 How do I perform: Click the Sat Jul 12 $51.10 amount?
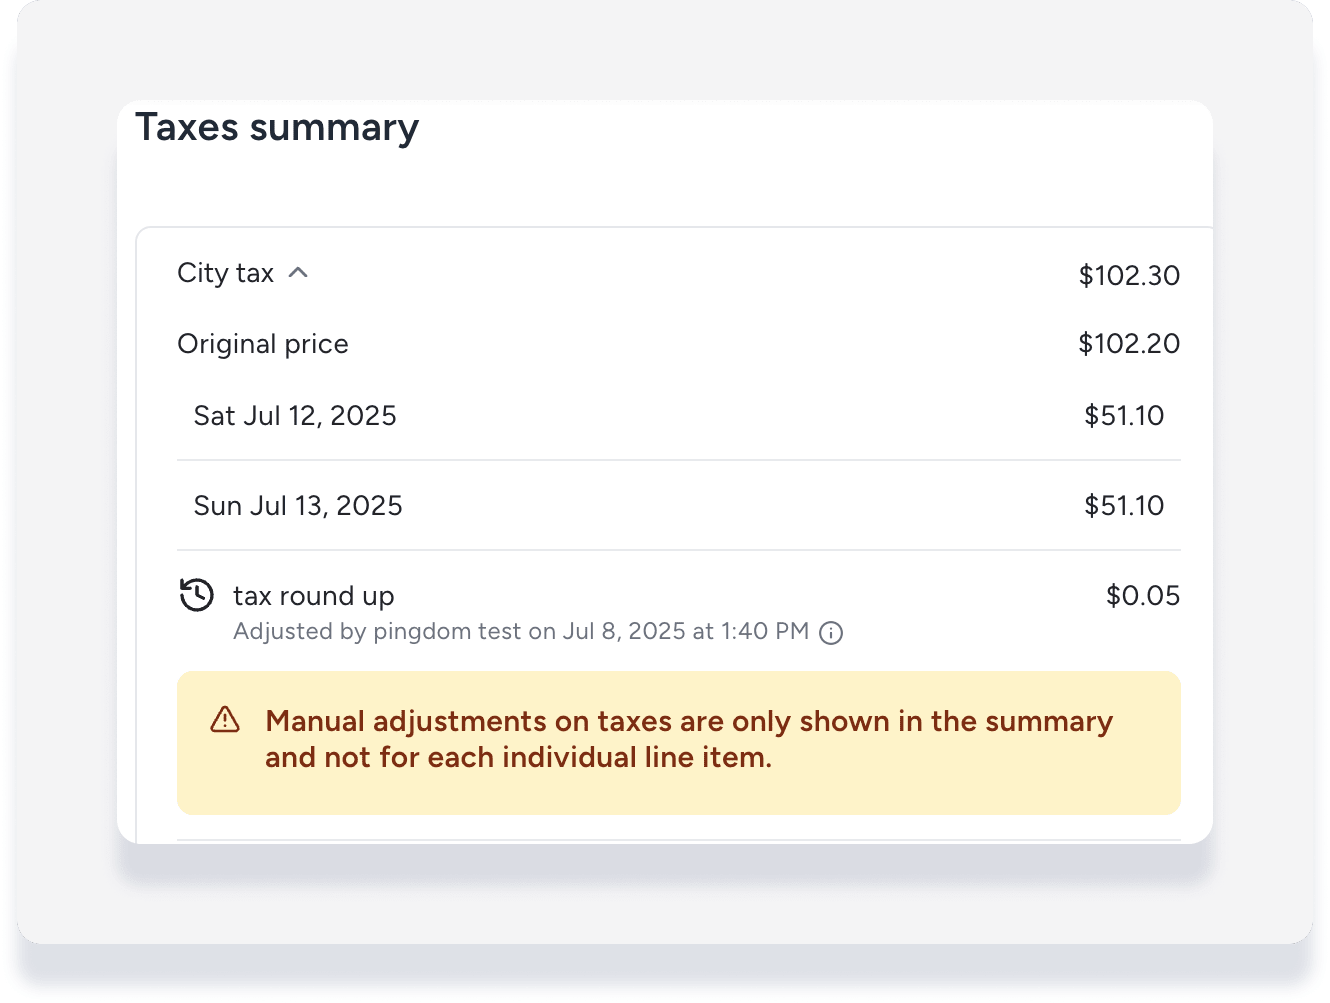1124,416
